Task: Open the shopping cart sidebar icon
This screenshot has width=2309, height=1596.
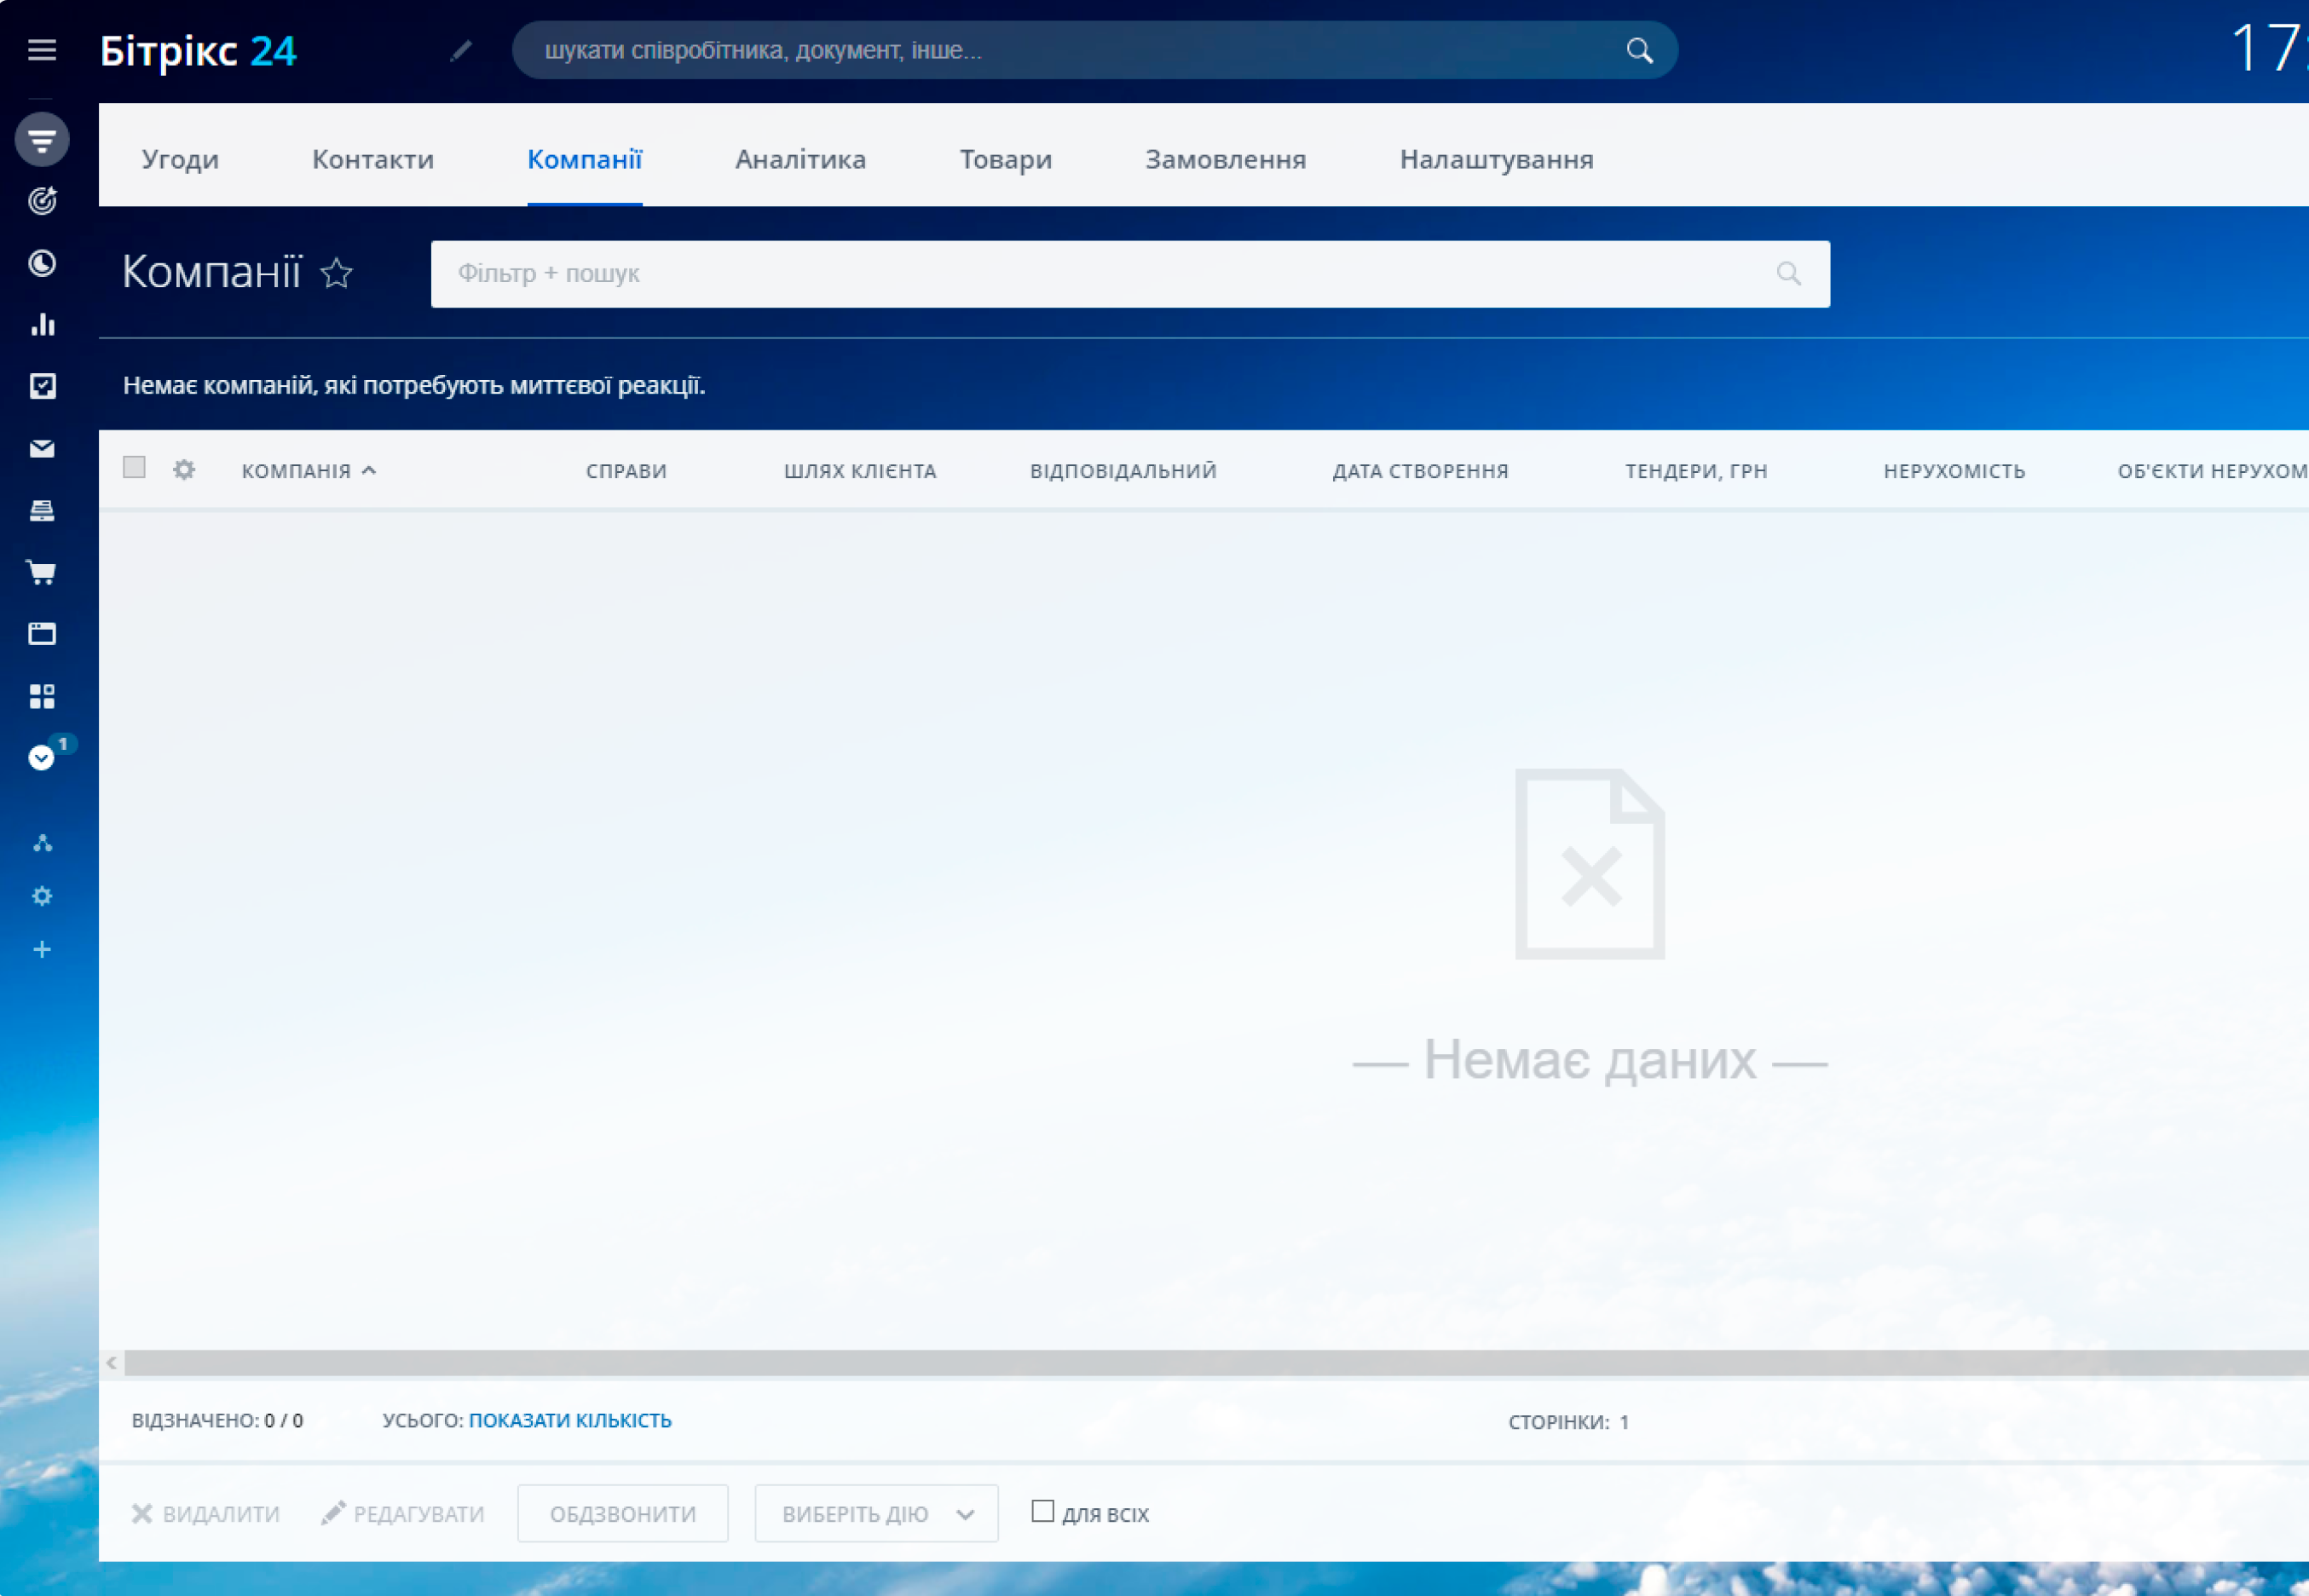Action: [x=42, y=572]
